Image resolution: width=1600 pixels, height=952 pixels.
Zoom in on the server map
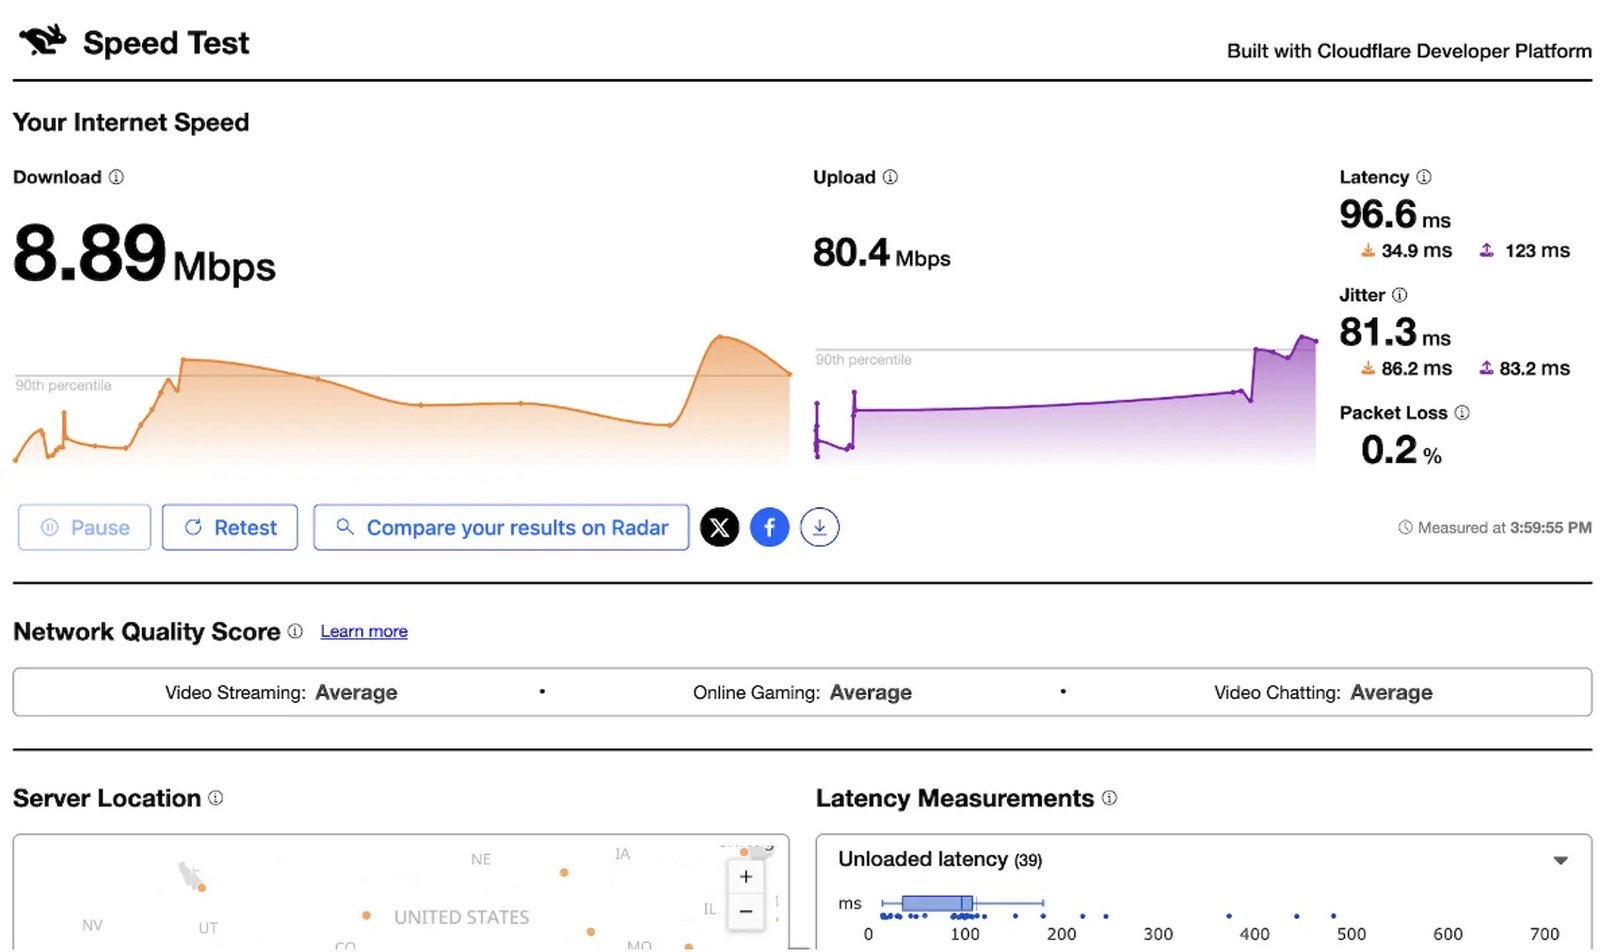coord(746,877)
